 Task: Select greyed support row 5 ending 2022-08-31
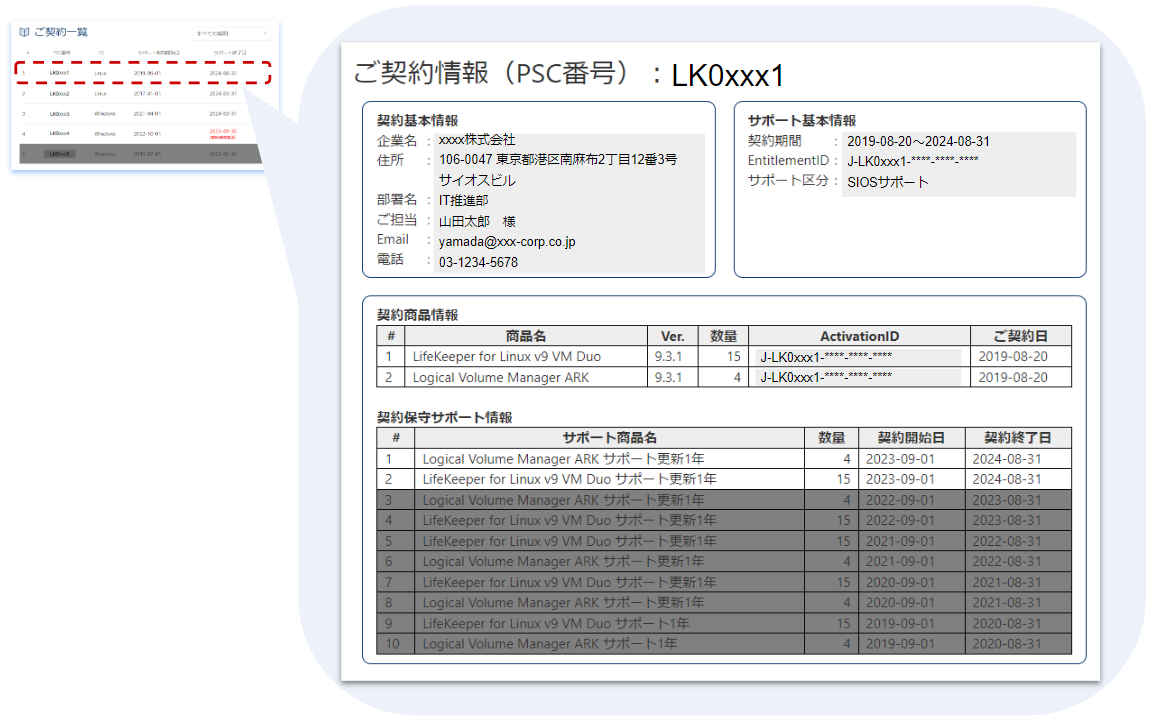(724, 541)
